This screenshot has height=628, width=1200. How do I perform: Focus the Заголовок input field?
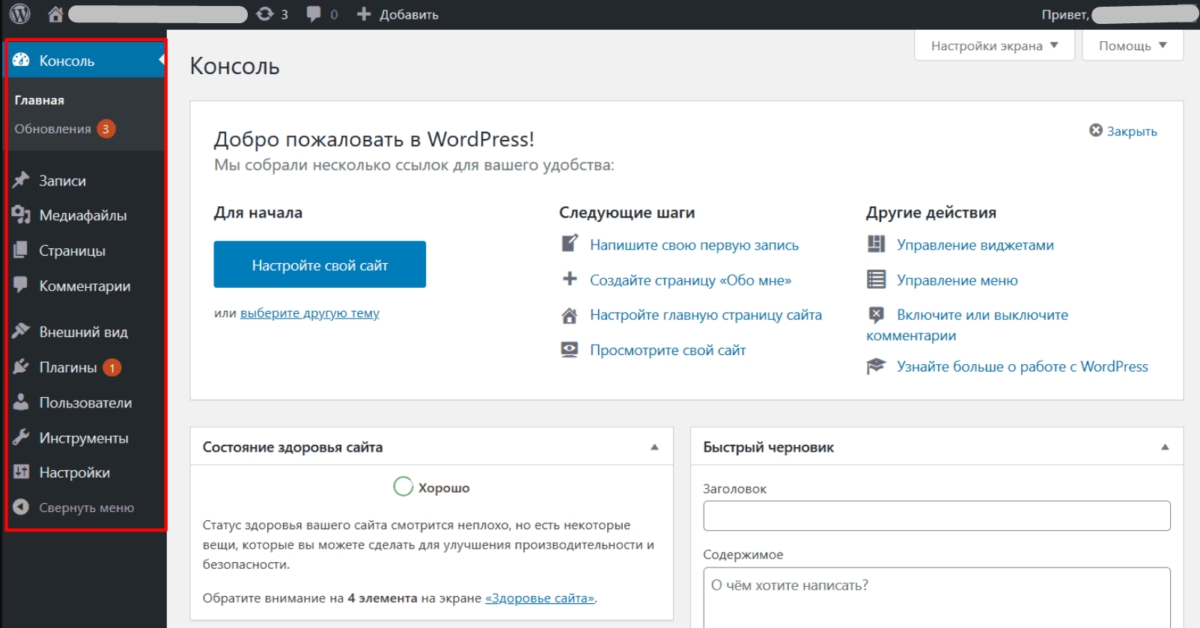click(937, 516)
